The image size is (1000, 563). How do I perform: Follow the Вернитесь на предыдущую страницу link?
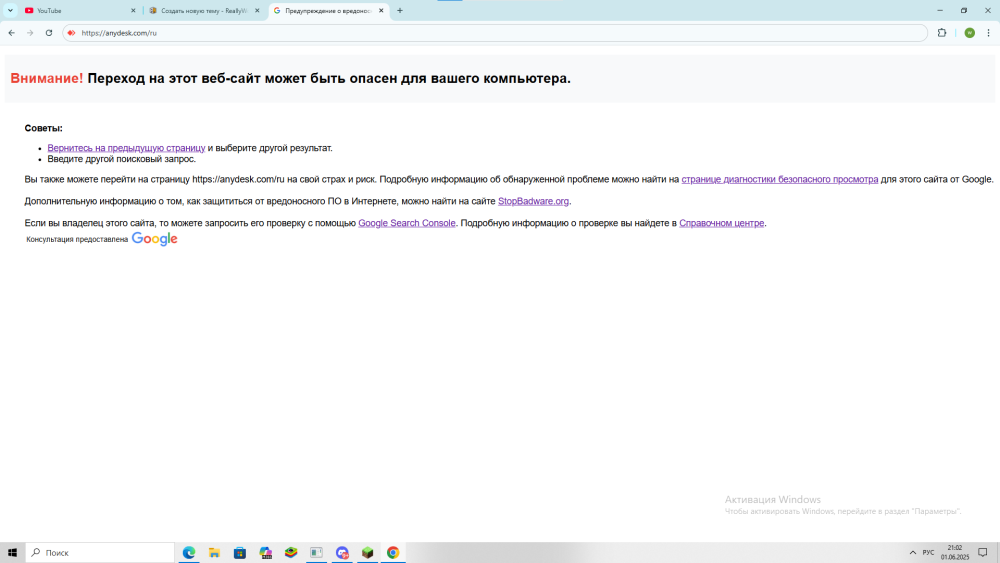pyautogui.click(x=126, y=148)
